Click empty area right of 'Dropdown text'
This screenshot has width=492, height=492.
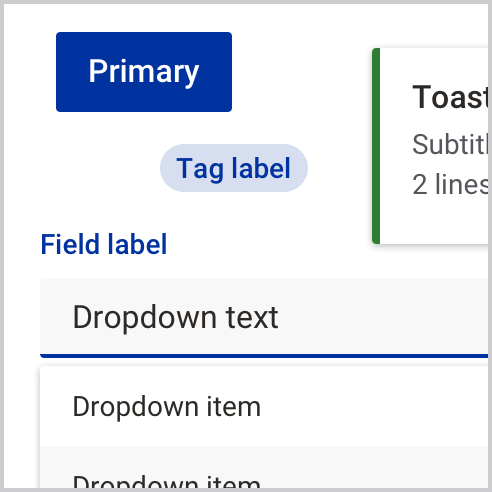tap(383, 317)
